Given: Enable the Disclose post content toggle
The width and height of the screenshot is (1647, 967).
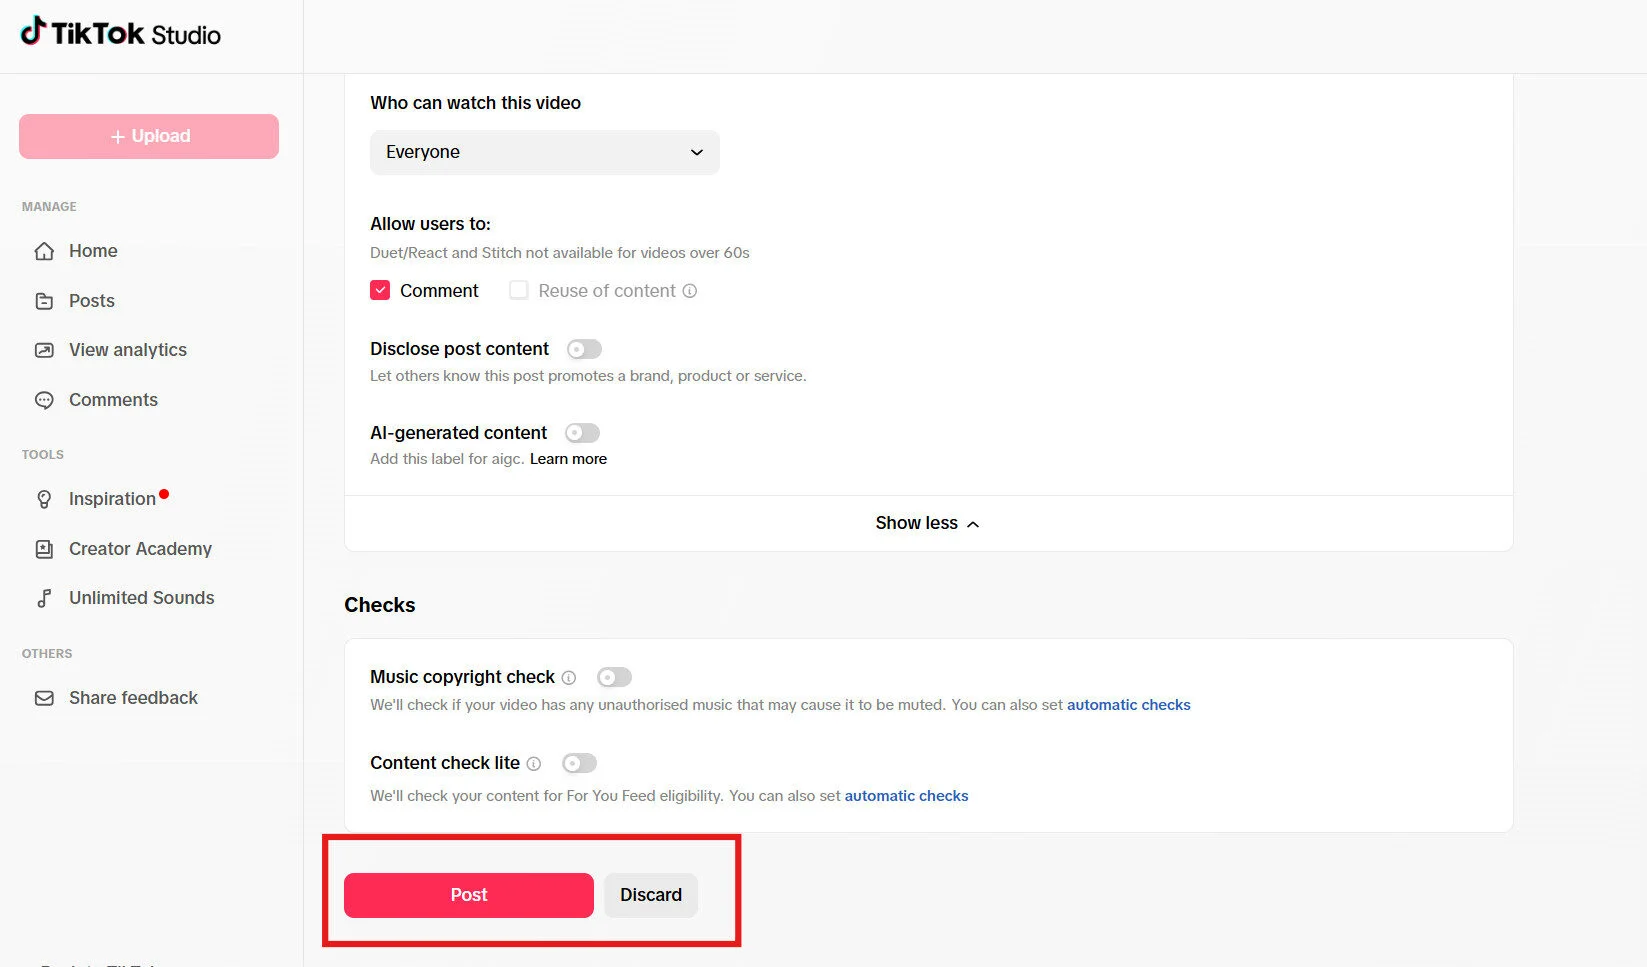Looking at the screenshot, I should [x=583, y=348].
